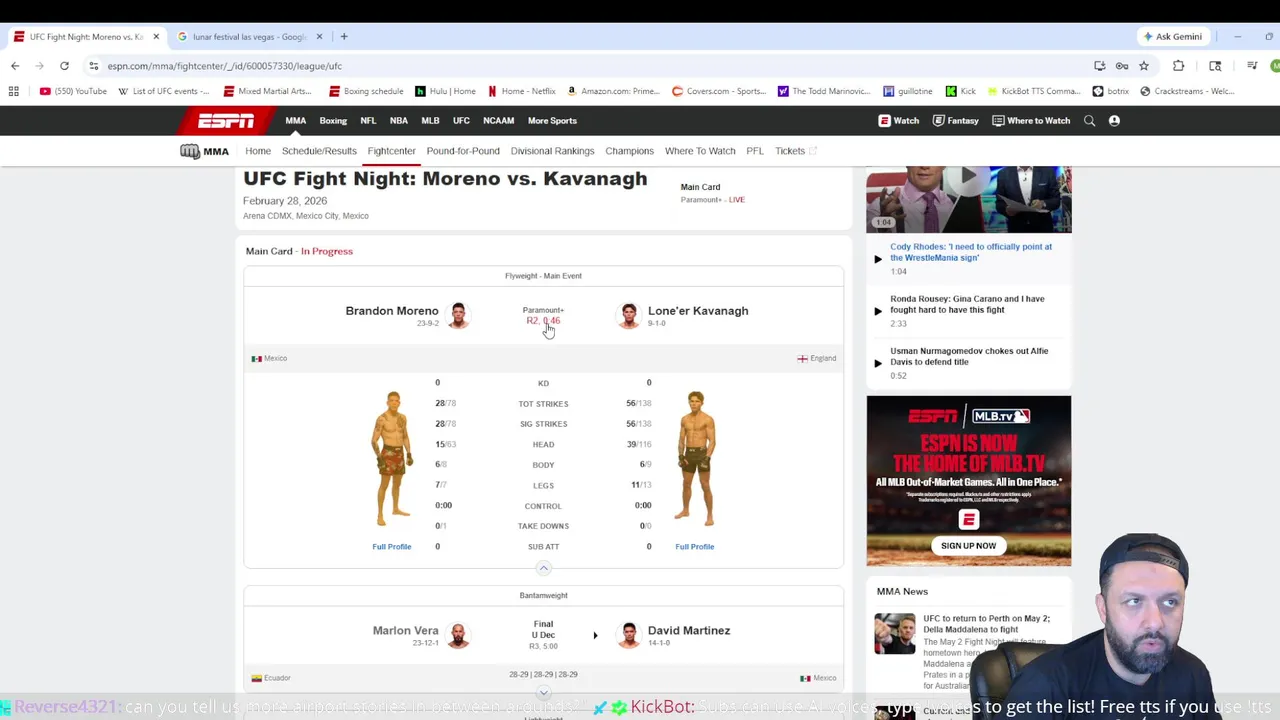The height and width of the screenshot is (720, 1280).
Task: Click the Marlon Vera name
Action: [x=406, y=631]
